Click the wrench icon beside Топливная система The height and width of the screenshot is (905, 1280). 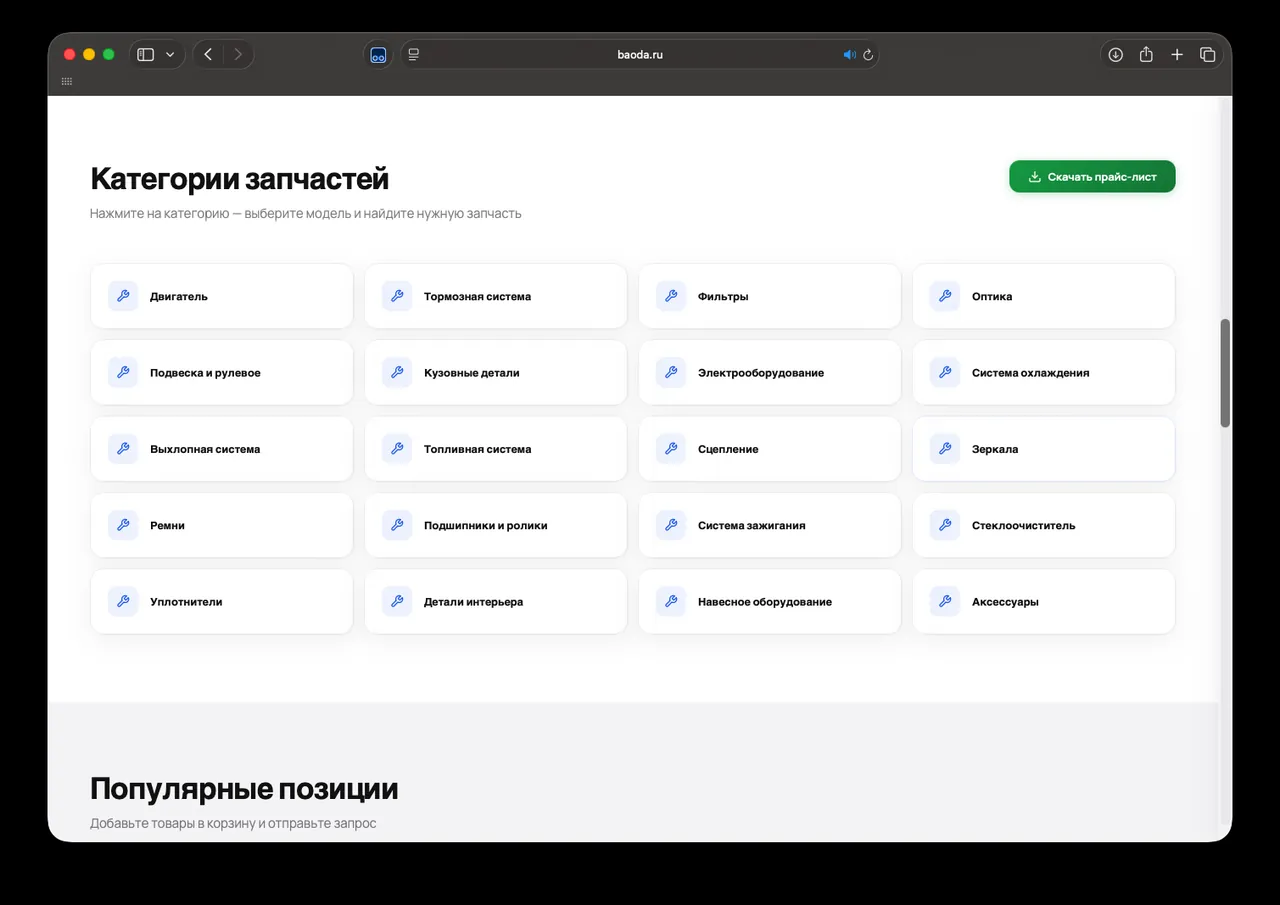click(397, 449)
